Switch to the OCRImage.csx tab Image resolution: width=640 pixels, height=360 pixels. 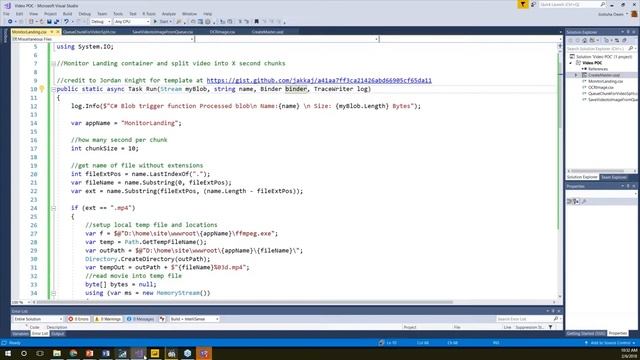222,32
